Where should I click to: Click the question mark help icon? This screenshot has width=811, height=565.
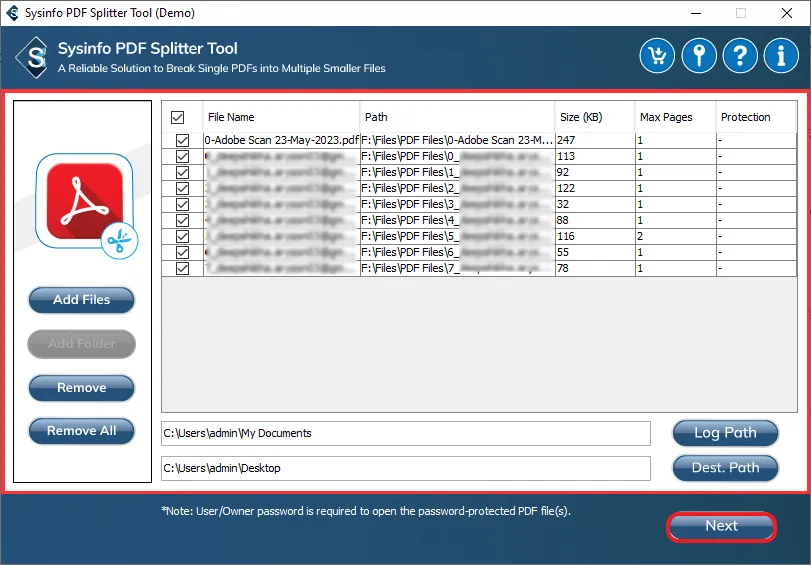pos(739,56)
